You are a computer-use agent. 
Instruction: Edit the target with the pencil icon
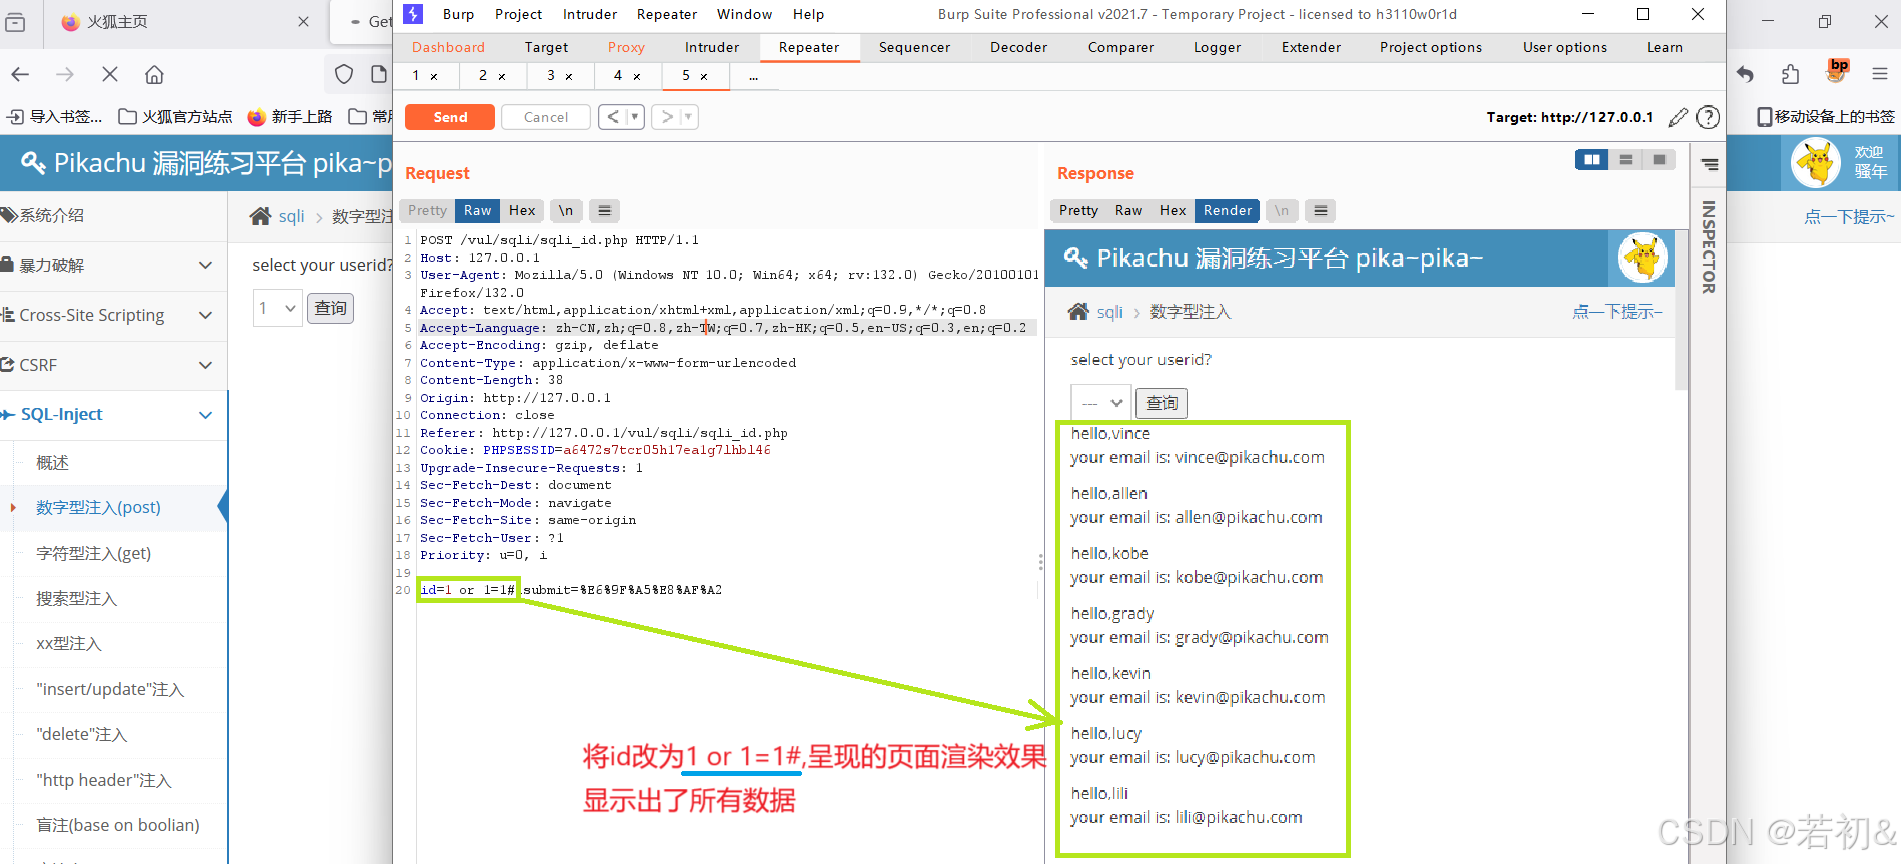tap(1678, 117)
